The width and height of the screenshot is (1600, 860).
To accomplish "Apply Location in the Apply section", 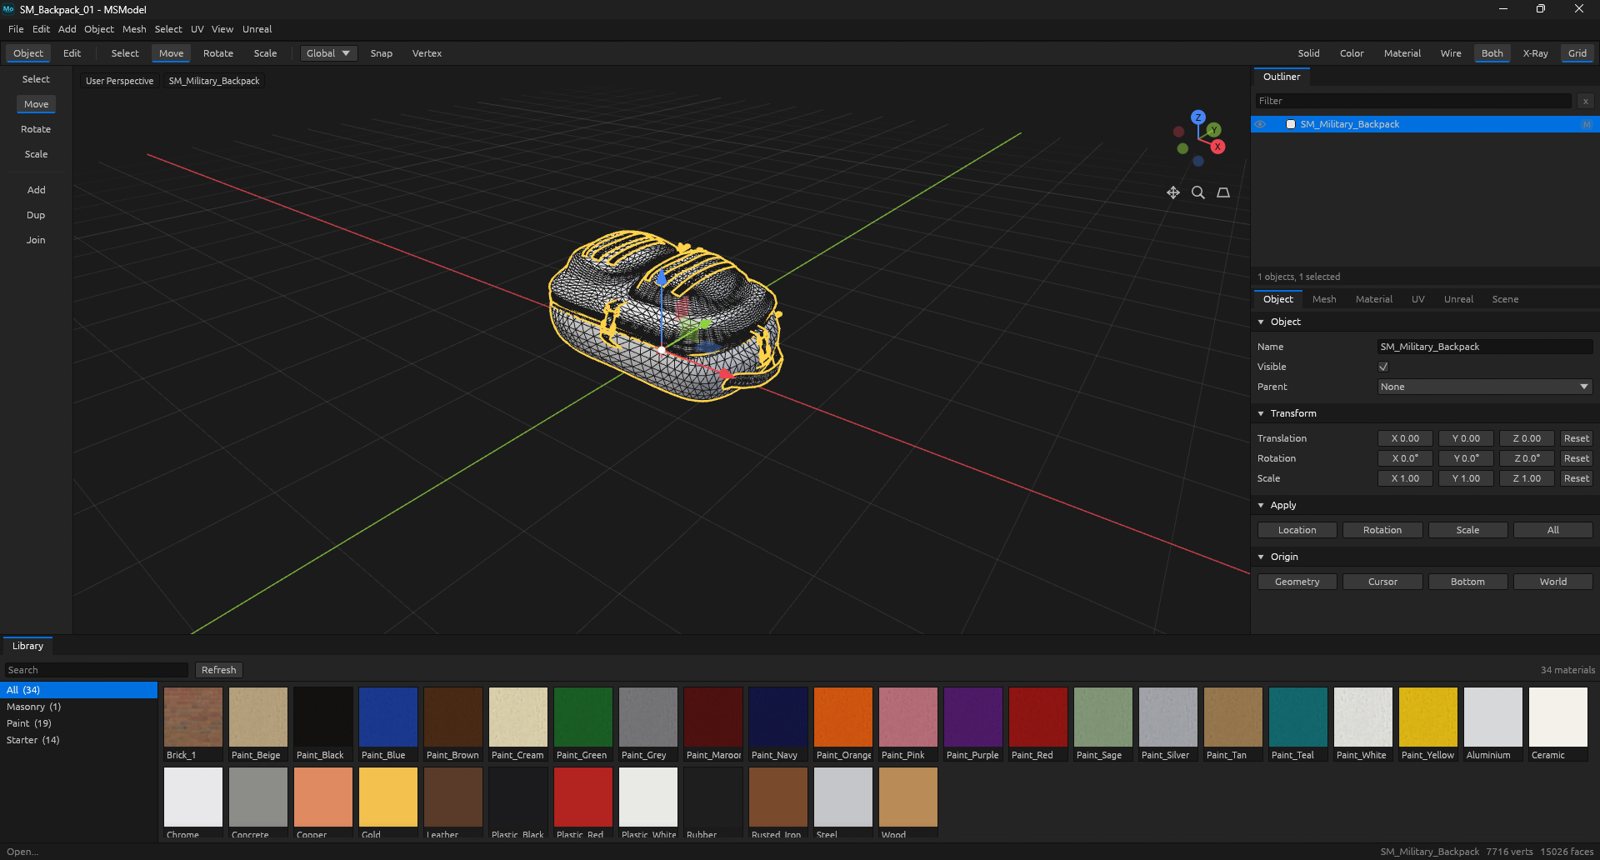I will tap(1297, 530).
